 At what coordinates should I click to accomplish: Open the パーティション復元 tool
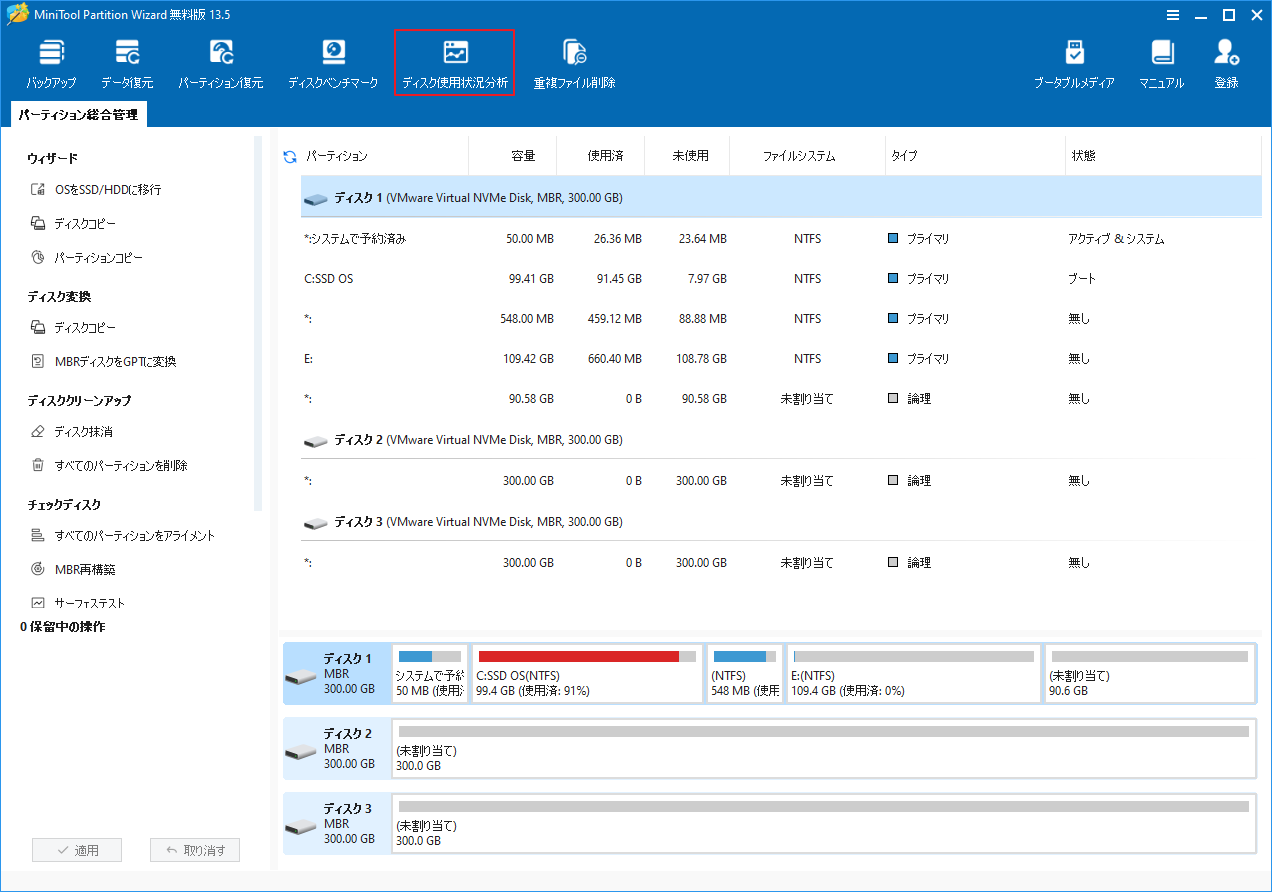pyautogui.click(x=220, y=60)
